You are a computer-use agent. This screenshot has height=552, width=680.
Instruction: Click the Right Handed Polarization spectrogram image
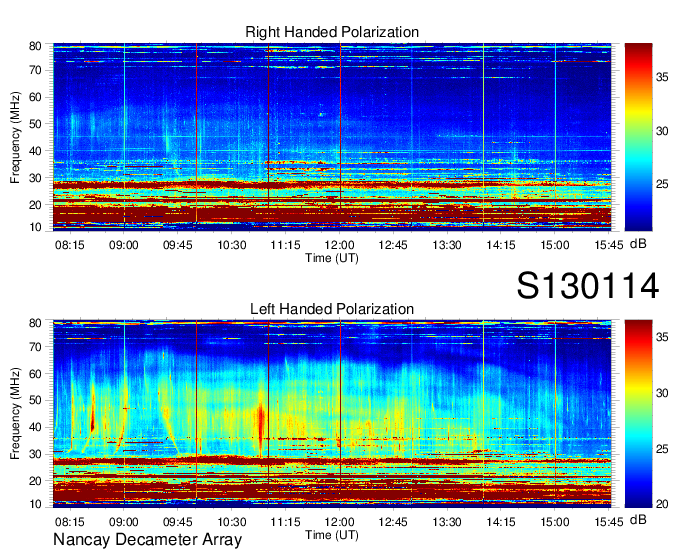(x=332, y=137)
